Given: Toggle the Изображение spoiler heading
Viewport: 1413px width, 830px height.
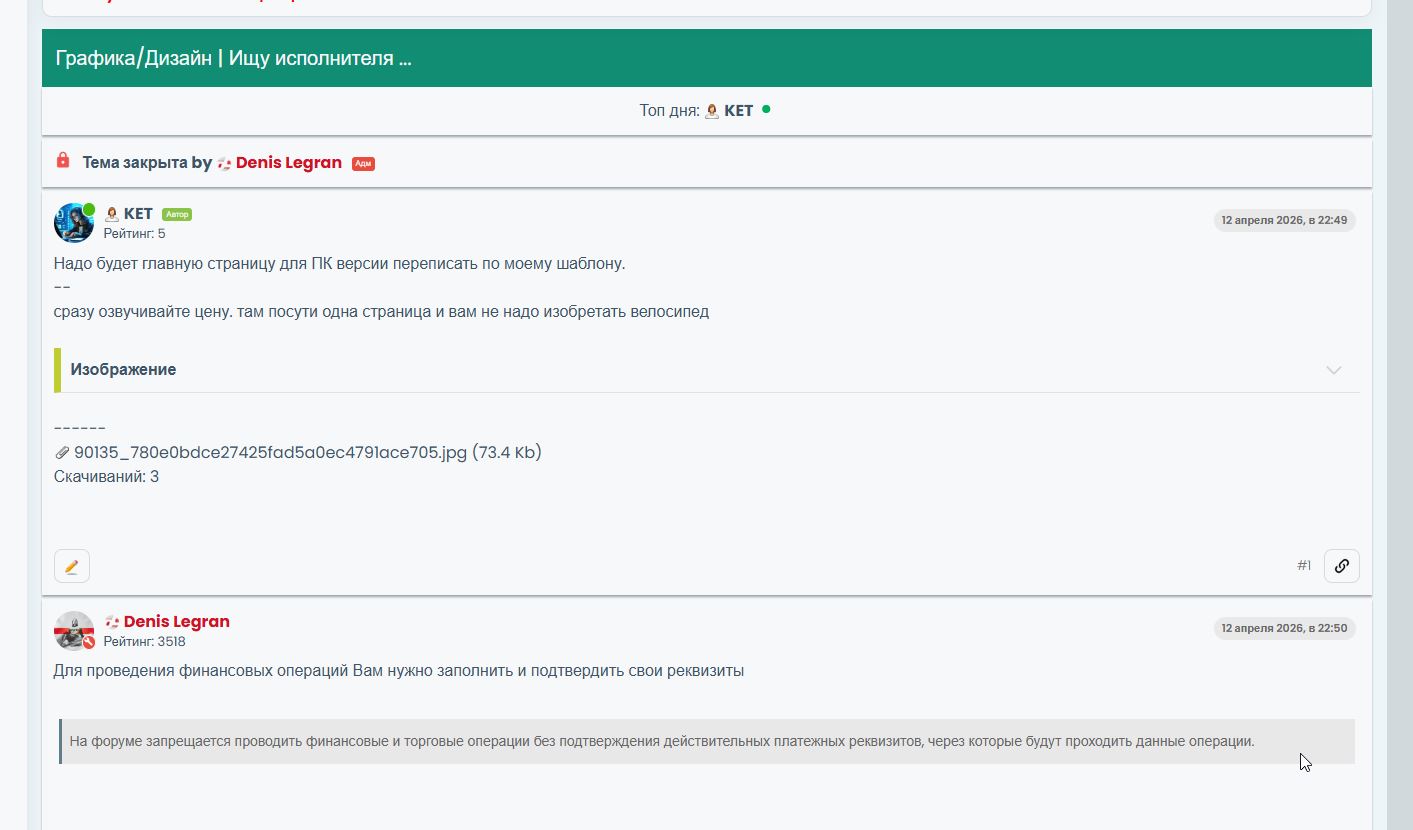Looking at the screenshot, I should pos(123,370).
